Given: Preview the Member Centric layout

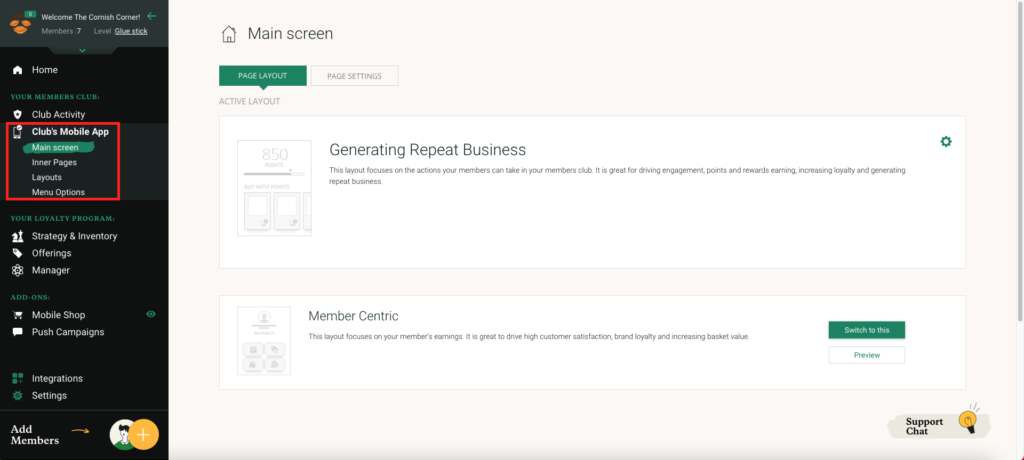Looking at the screenshot, I should tap(866, 355).
